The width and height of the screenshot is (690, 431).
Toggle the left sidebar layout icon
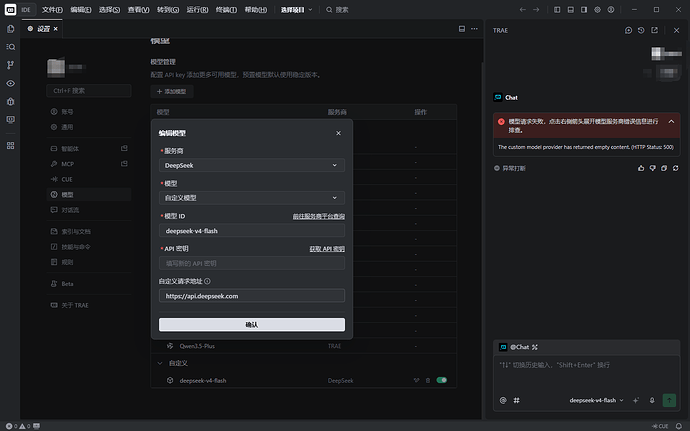(557, 10)
